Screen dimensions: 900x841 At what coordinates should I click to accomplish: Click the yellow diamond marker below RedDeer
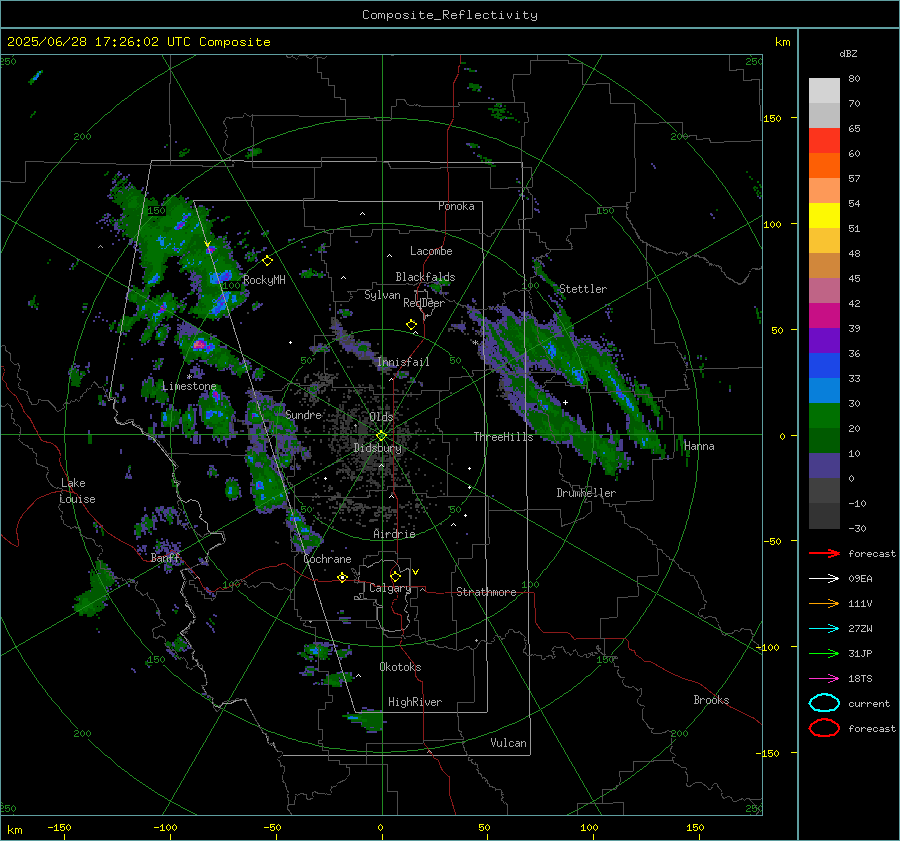(412, 325)
